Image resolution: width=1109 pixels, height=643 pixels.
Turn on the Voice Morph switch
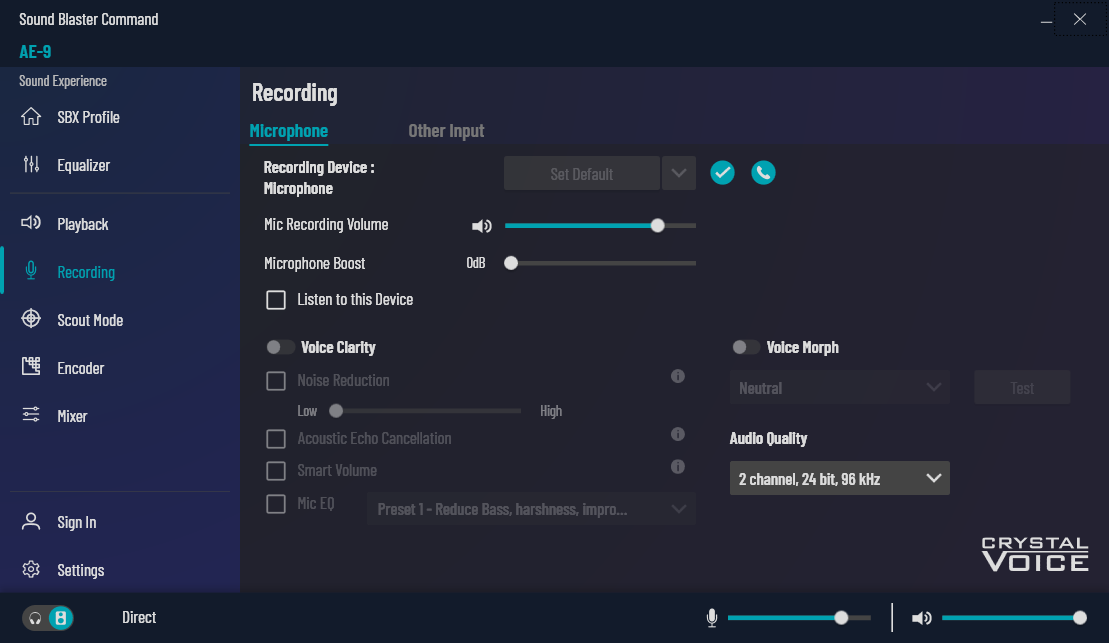click(x=746, y=347)
